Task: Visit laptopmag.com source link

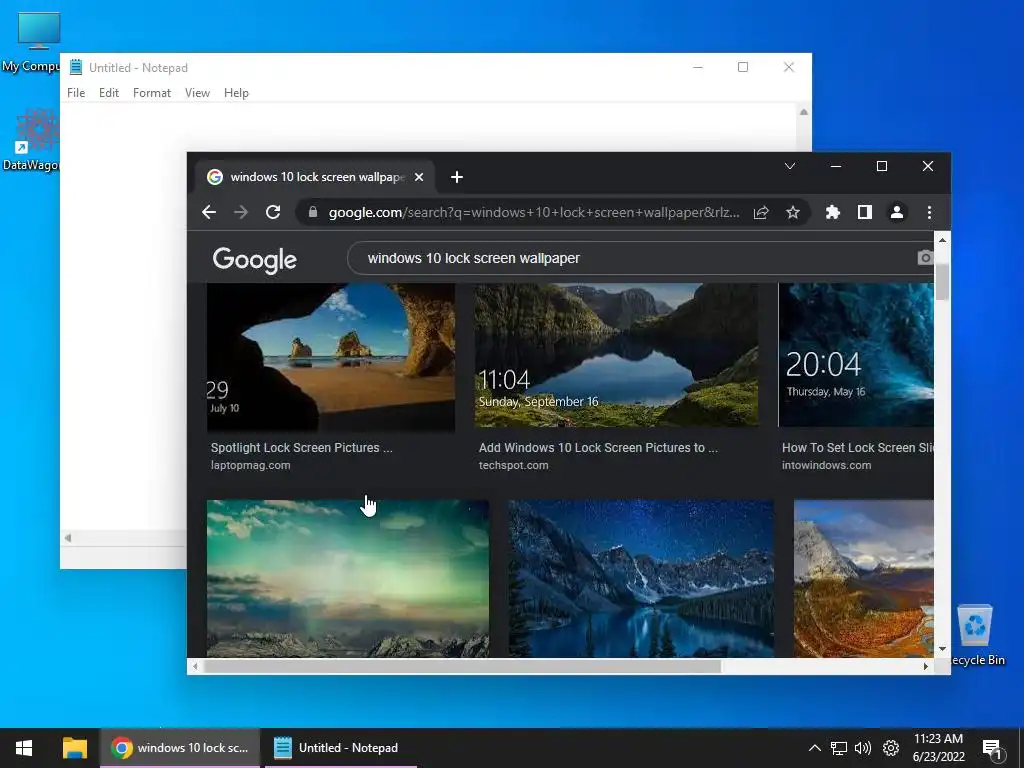Action: tap(251, 466)
